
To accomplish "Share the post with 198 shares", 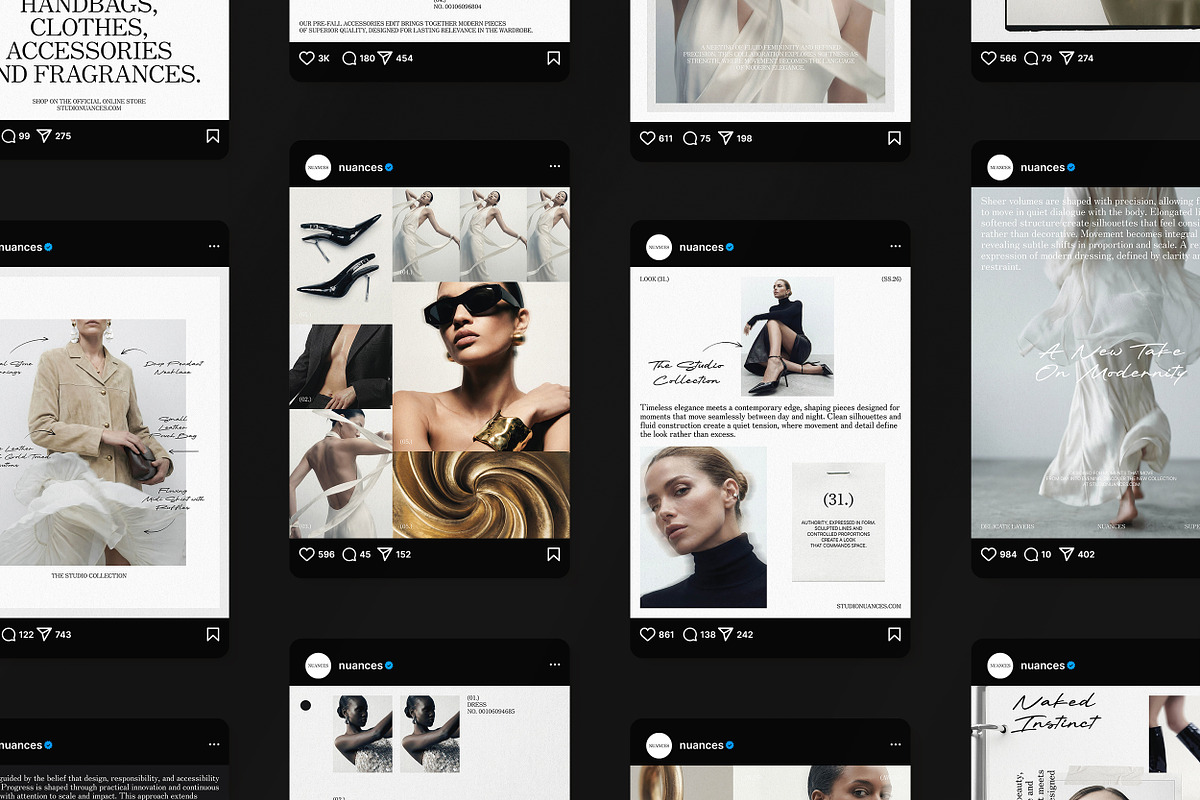I will [725, 138].
